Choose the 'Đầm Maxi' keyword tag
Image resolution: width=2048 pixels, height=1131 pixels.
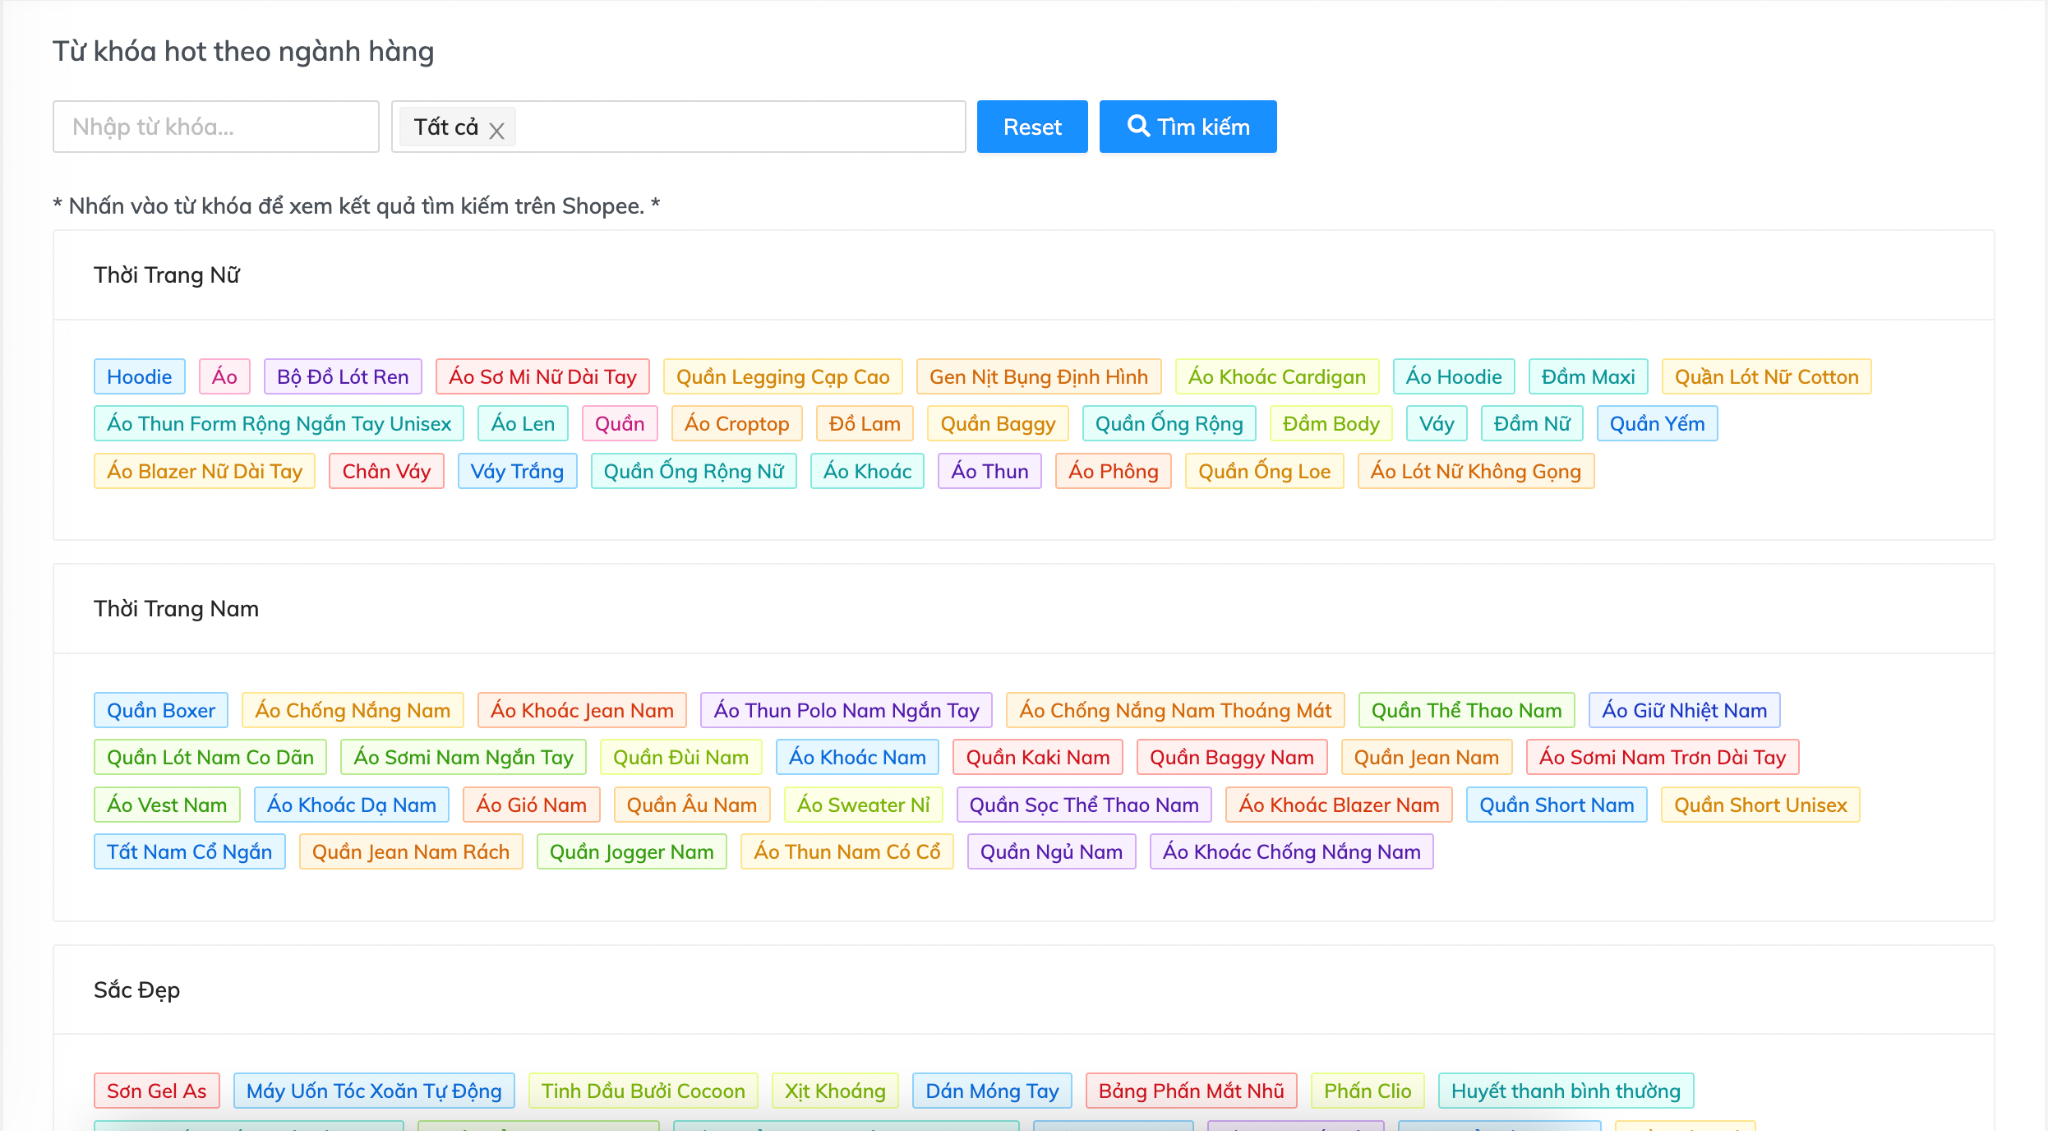tap(1587, 377)
